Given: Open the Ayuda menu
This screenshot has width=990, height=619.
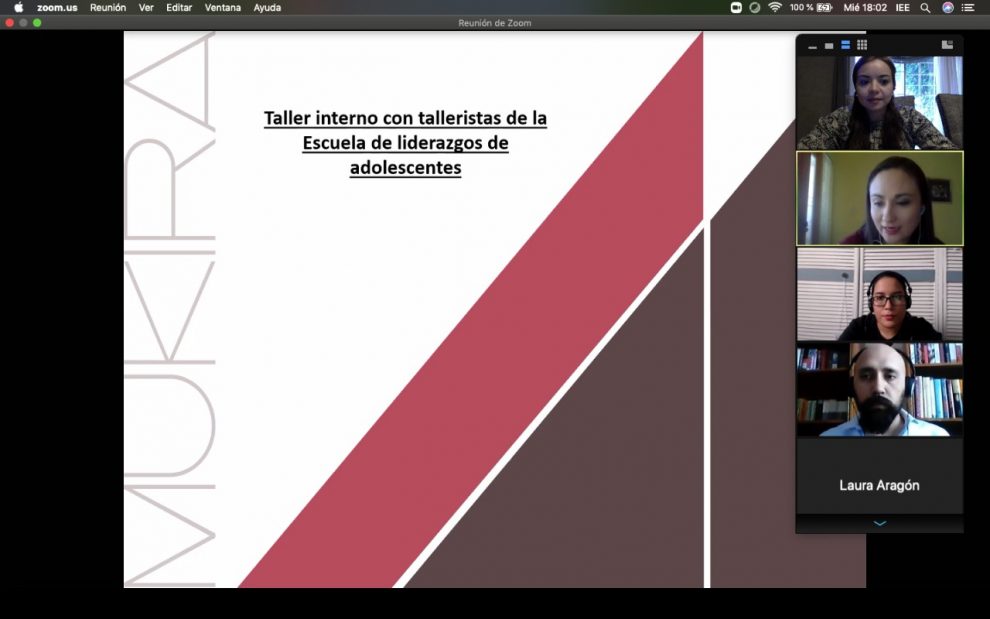Looking at the screenshot, I should 267,7.
